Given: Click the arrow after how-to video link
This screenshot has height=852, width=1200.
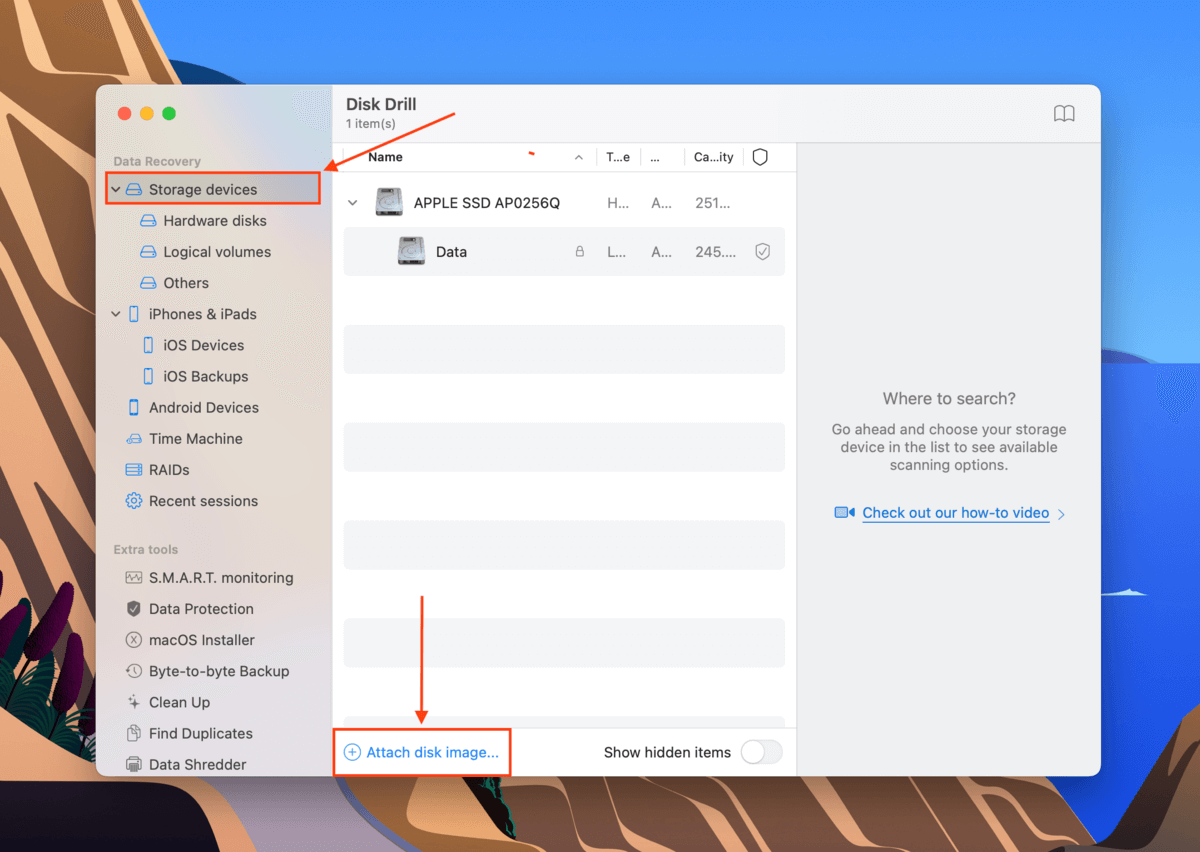Looking at the screenshot, I should click(1061, 514).
